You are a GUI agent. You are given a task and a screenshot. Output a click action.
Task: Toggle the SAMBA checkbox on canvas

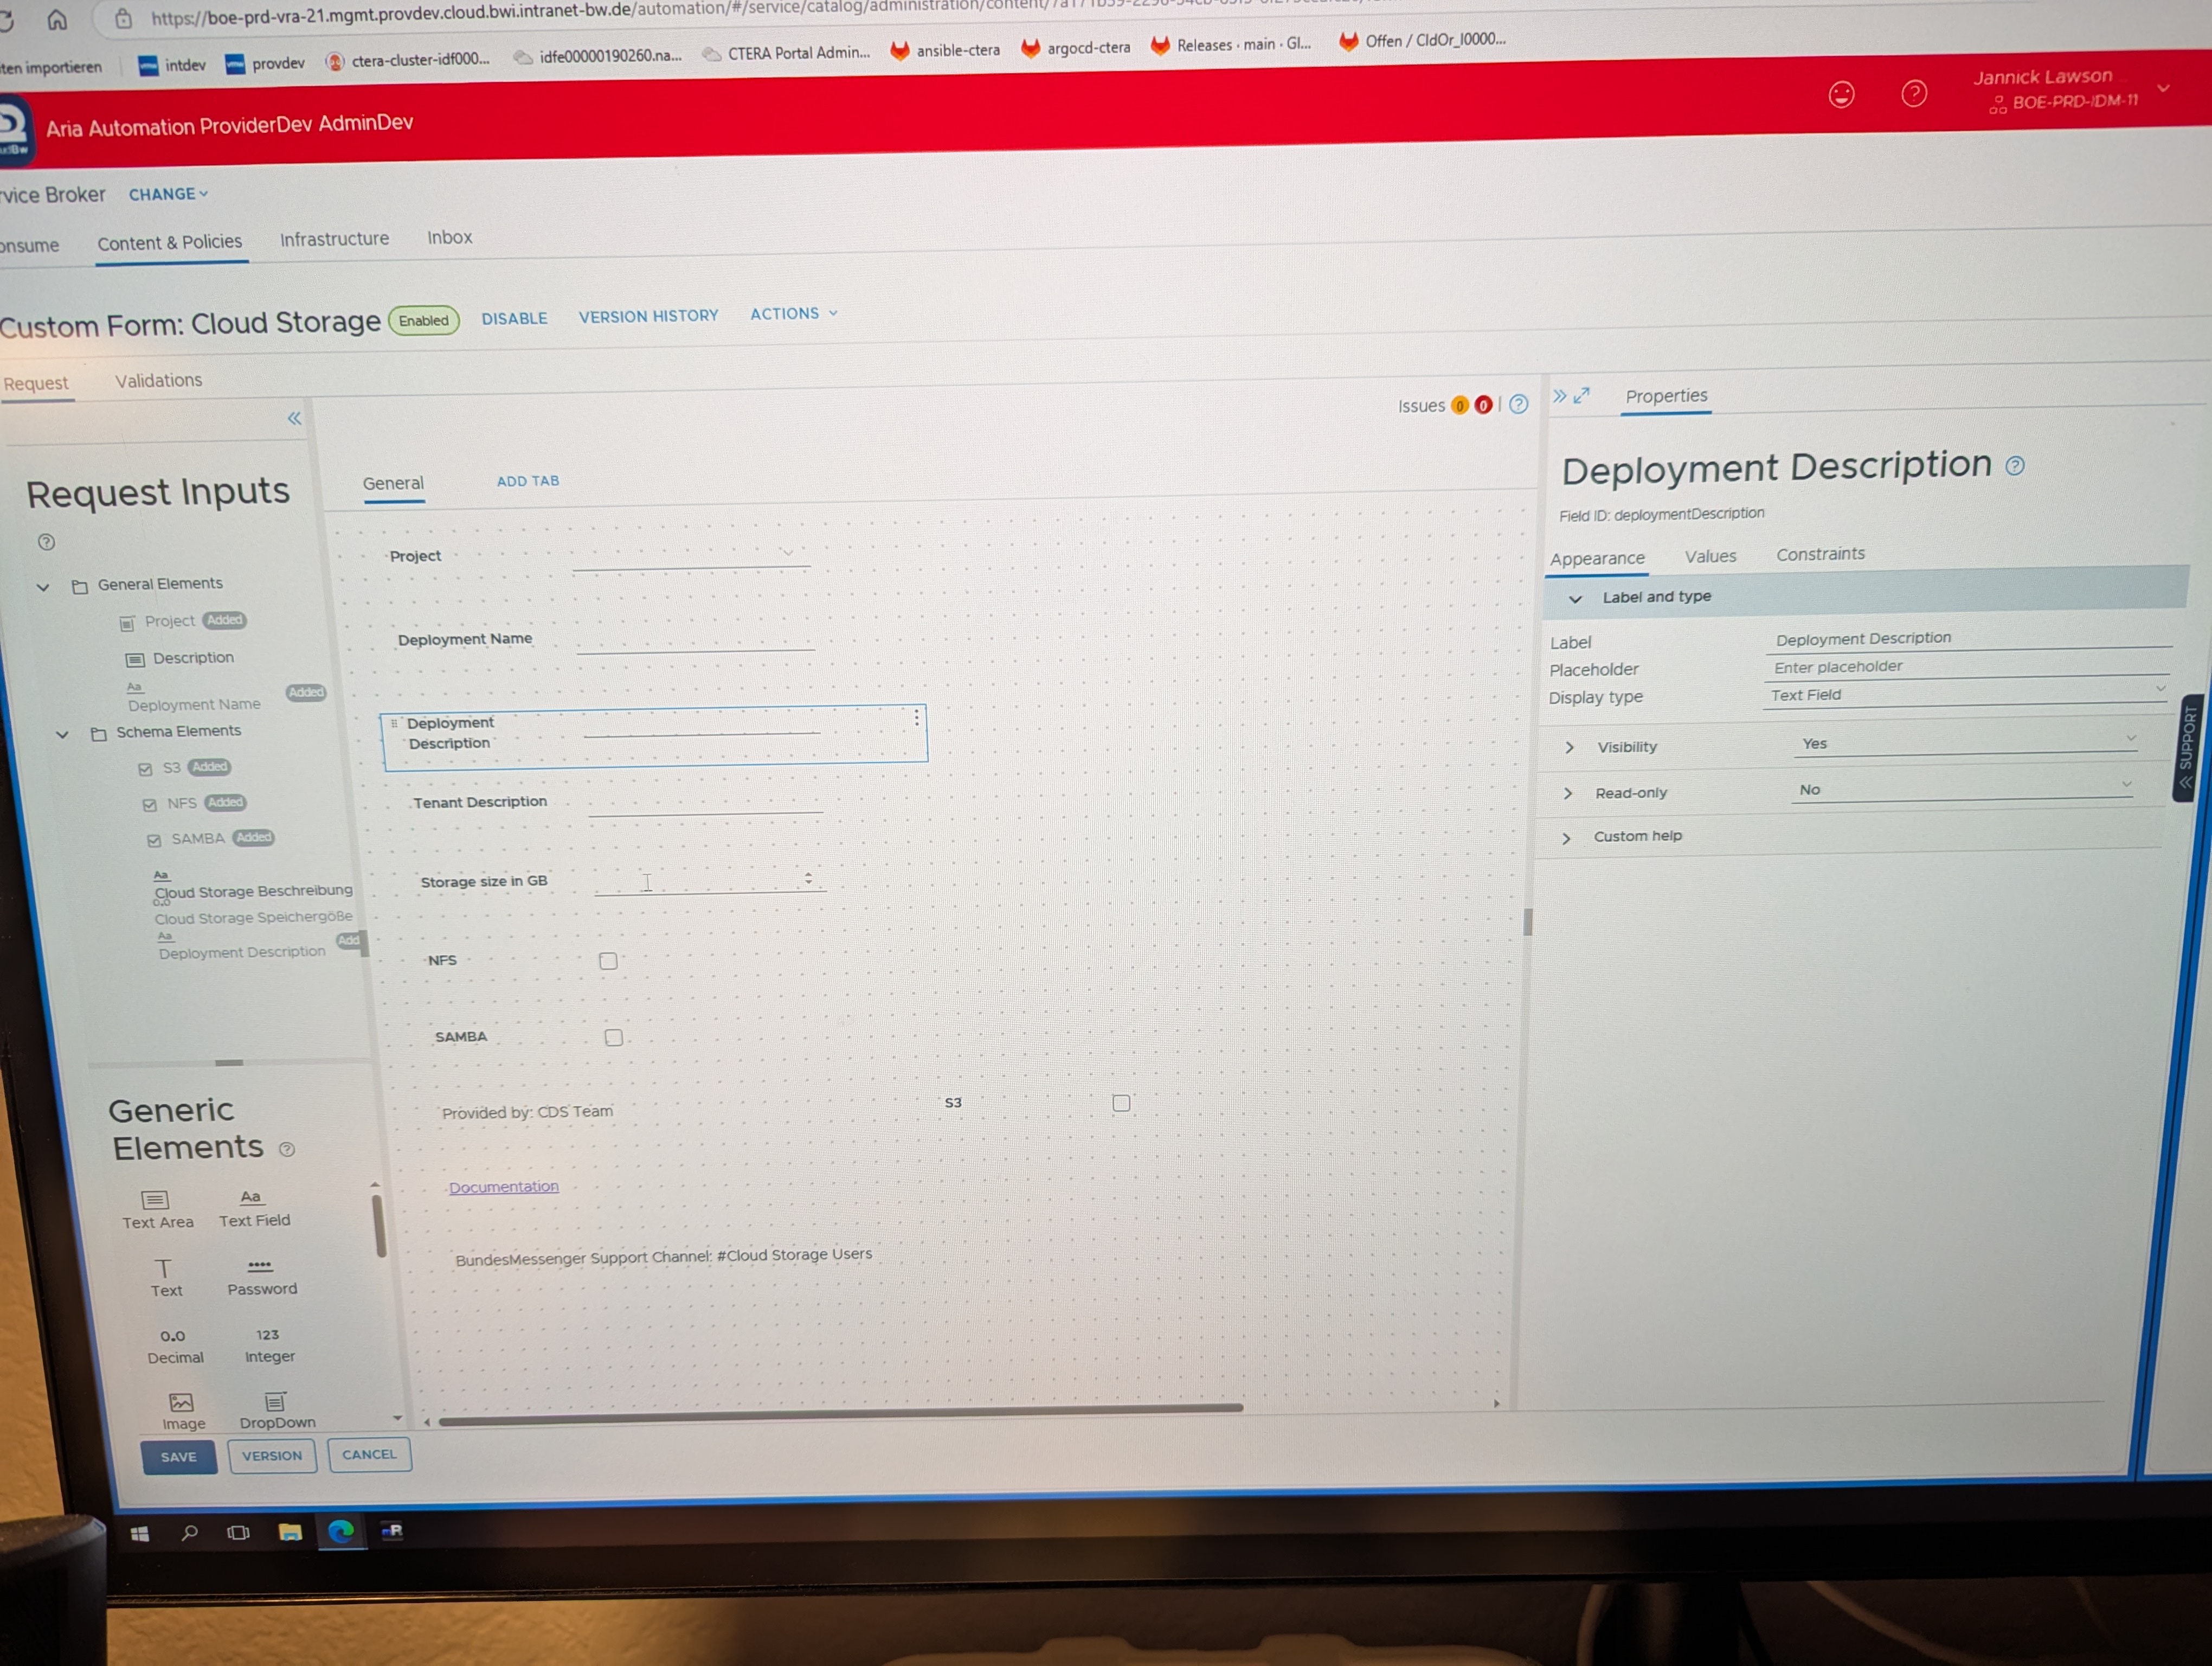[614, 1038]
